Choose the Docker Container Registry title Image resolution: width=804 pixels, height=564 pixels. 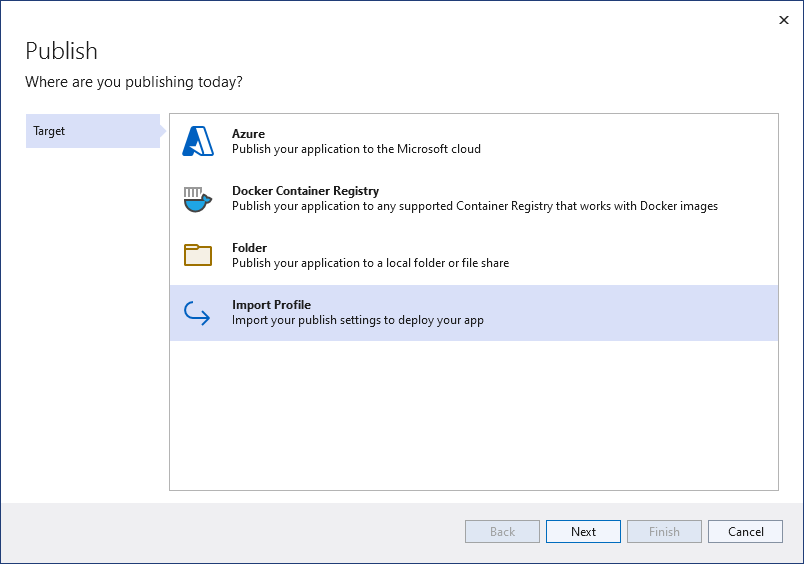306,191
